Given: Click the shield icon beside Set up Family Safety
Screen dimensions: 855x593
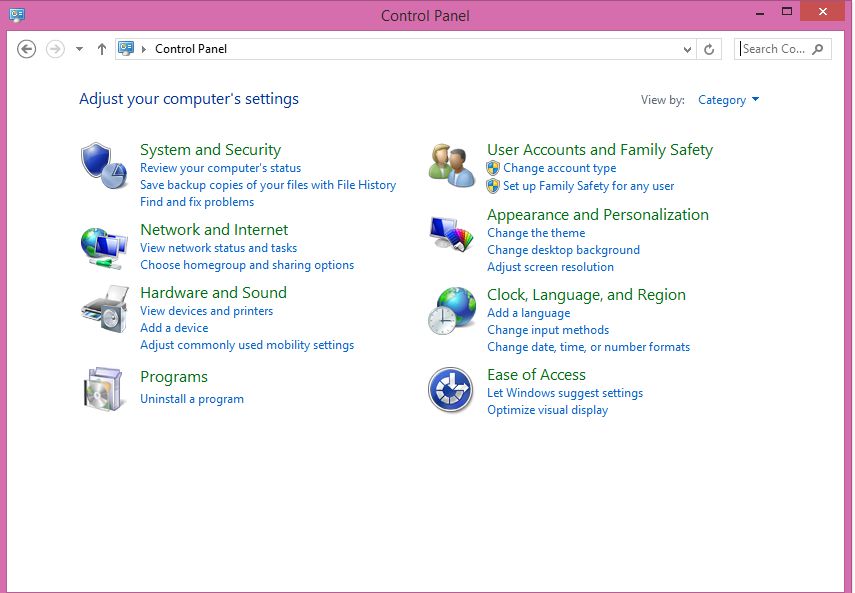Looking at the screenshot, I should tap(493, 186).
